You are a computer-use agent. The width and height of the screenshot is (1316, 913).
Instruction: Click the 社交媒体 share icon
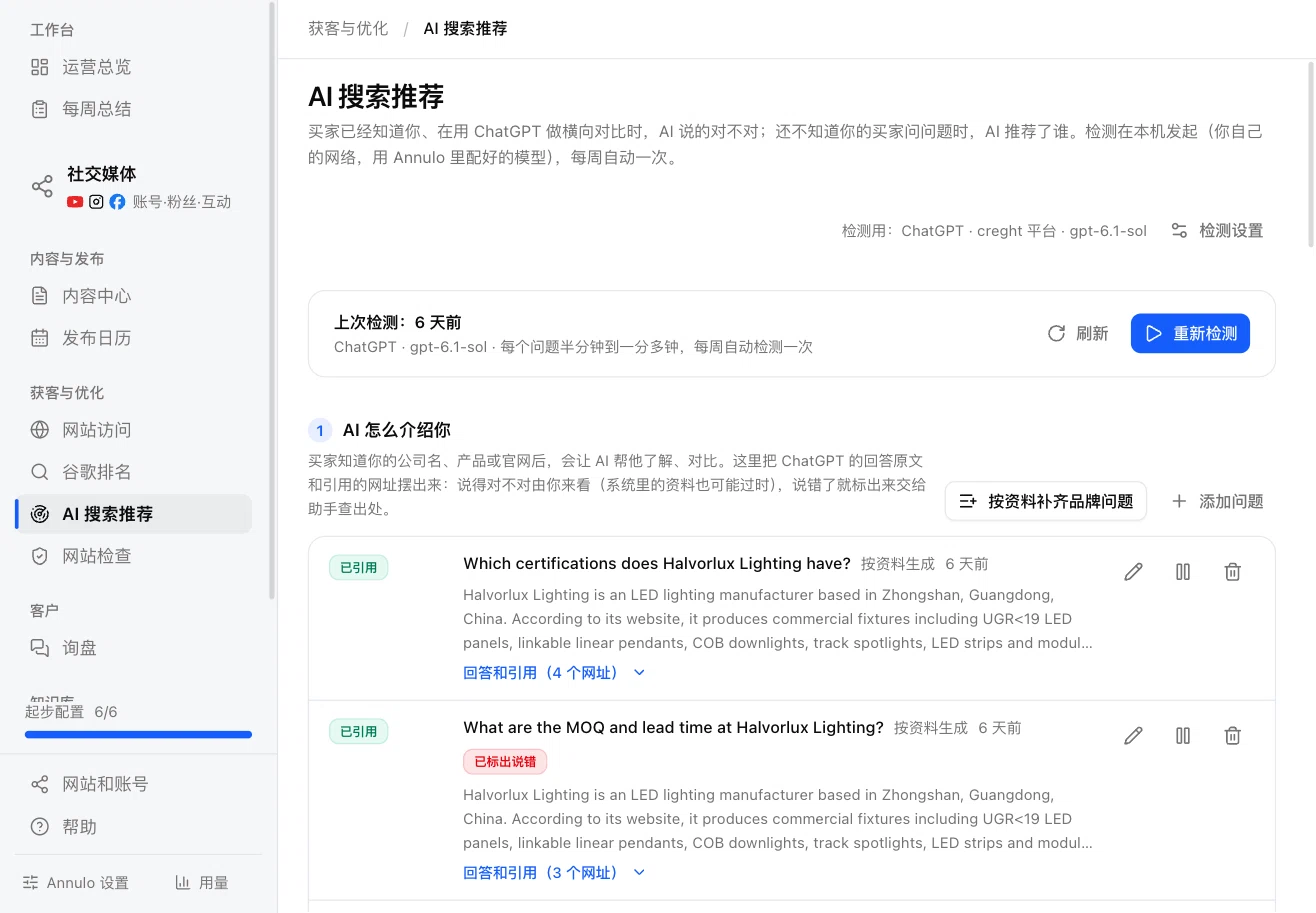pos(42,187)
